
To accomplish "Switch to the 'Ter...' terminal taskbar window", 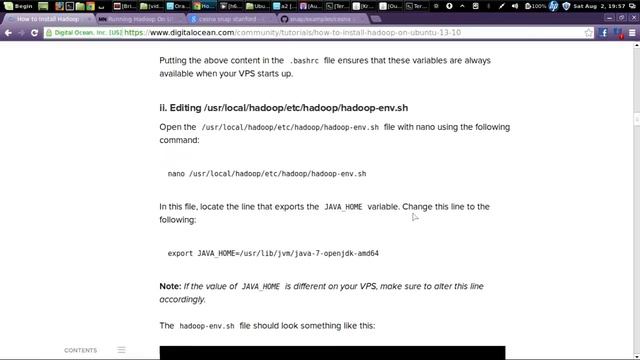I will click(417, 6).
